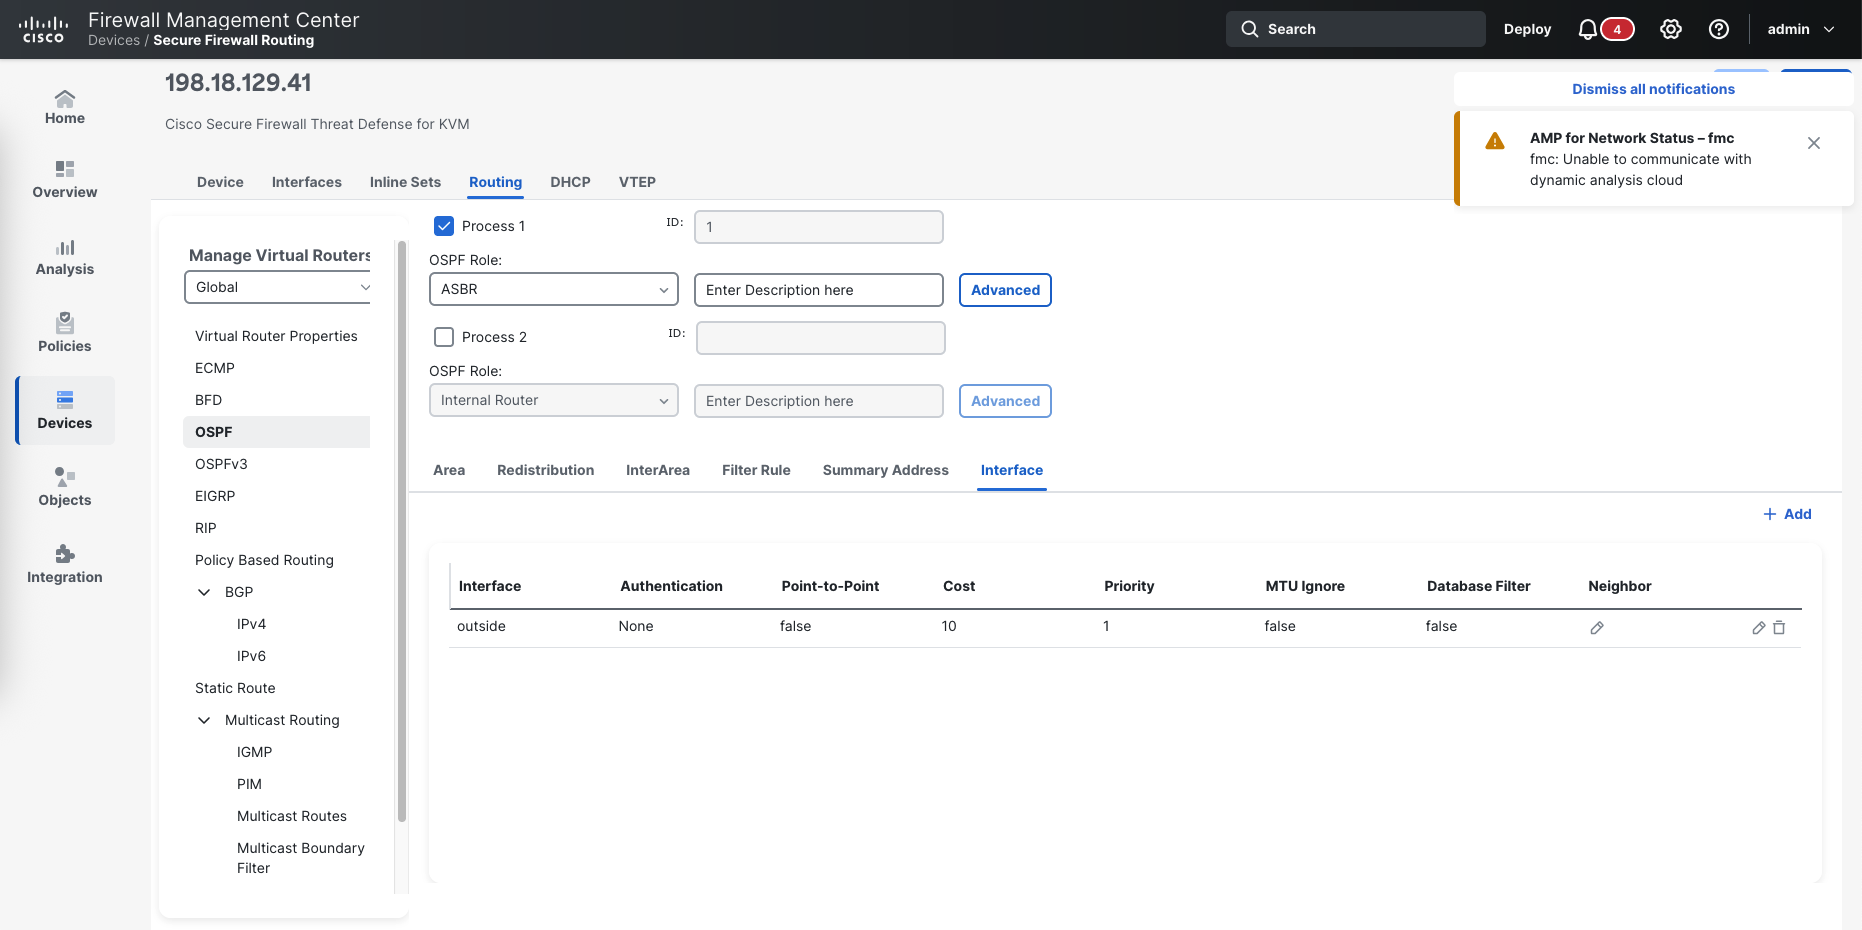This screenshot has width=1862, height=930.
Task: Open the notifications bell icon
Action: 1587,29
